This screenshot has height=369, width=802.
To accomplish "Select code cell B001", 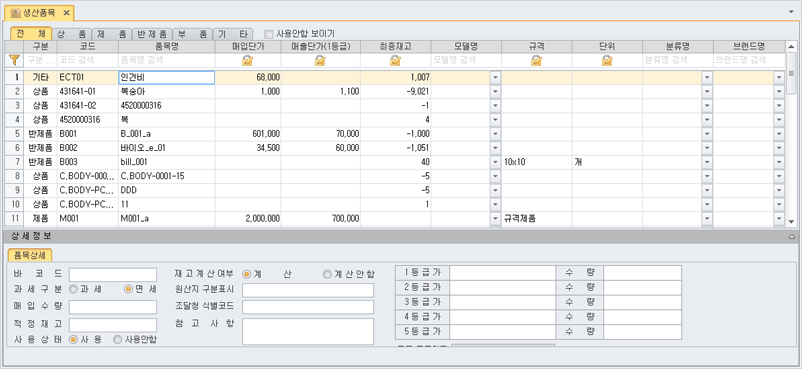I will (88, 134).
